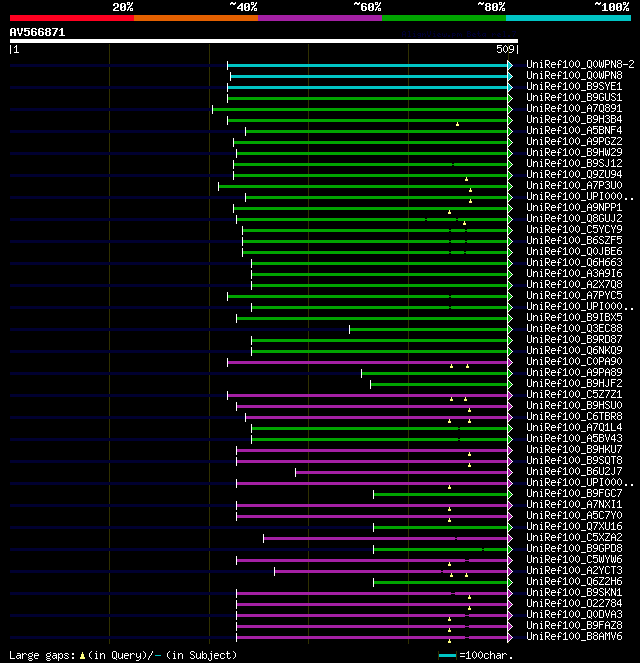Select UniRef100_C5WYW6 entry
Image resolution: width=640 pixels, height=663 pixels.
(x=574, y=559)
